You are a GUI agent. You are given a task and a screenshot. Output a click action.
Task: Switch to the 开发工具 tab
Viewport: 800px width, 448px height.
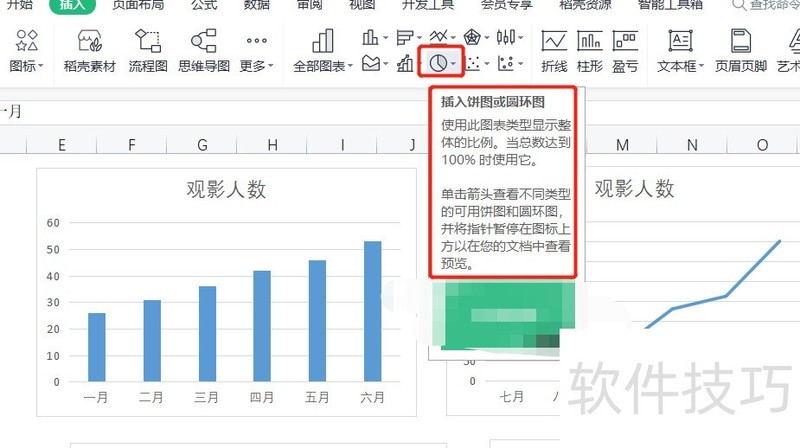(428, 5)
